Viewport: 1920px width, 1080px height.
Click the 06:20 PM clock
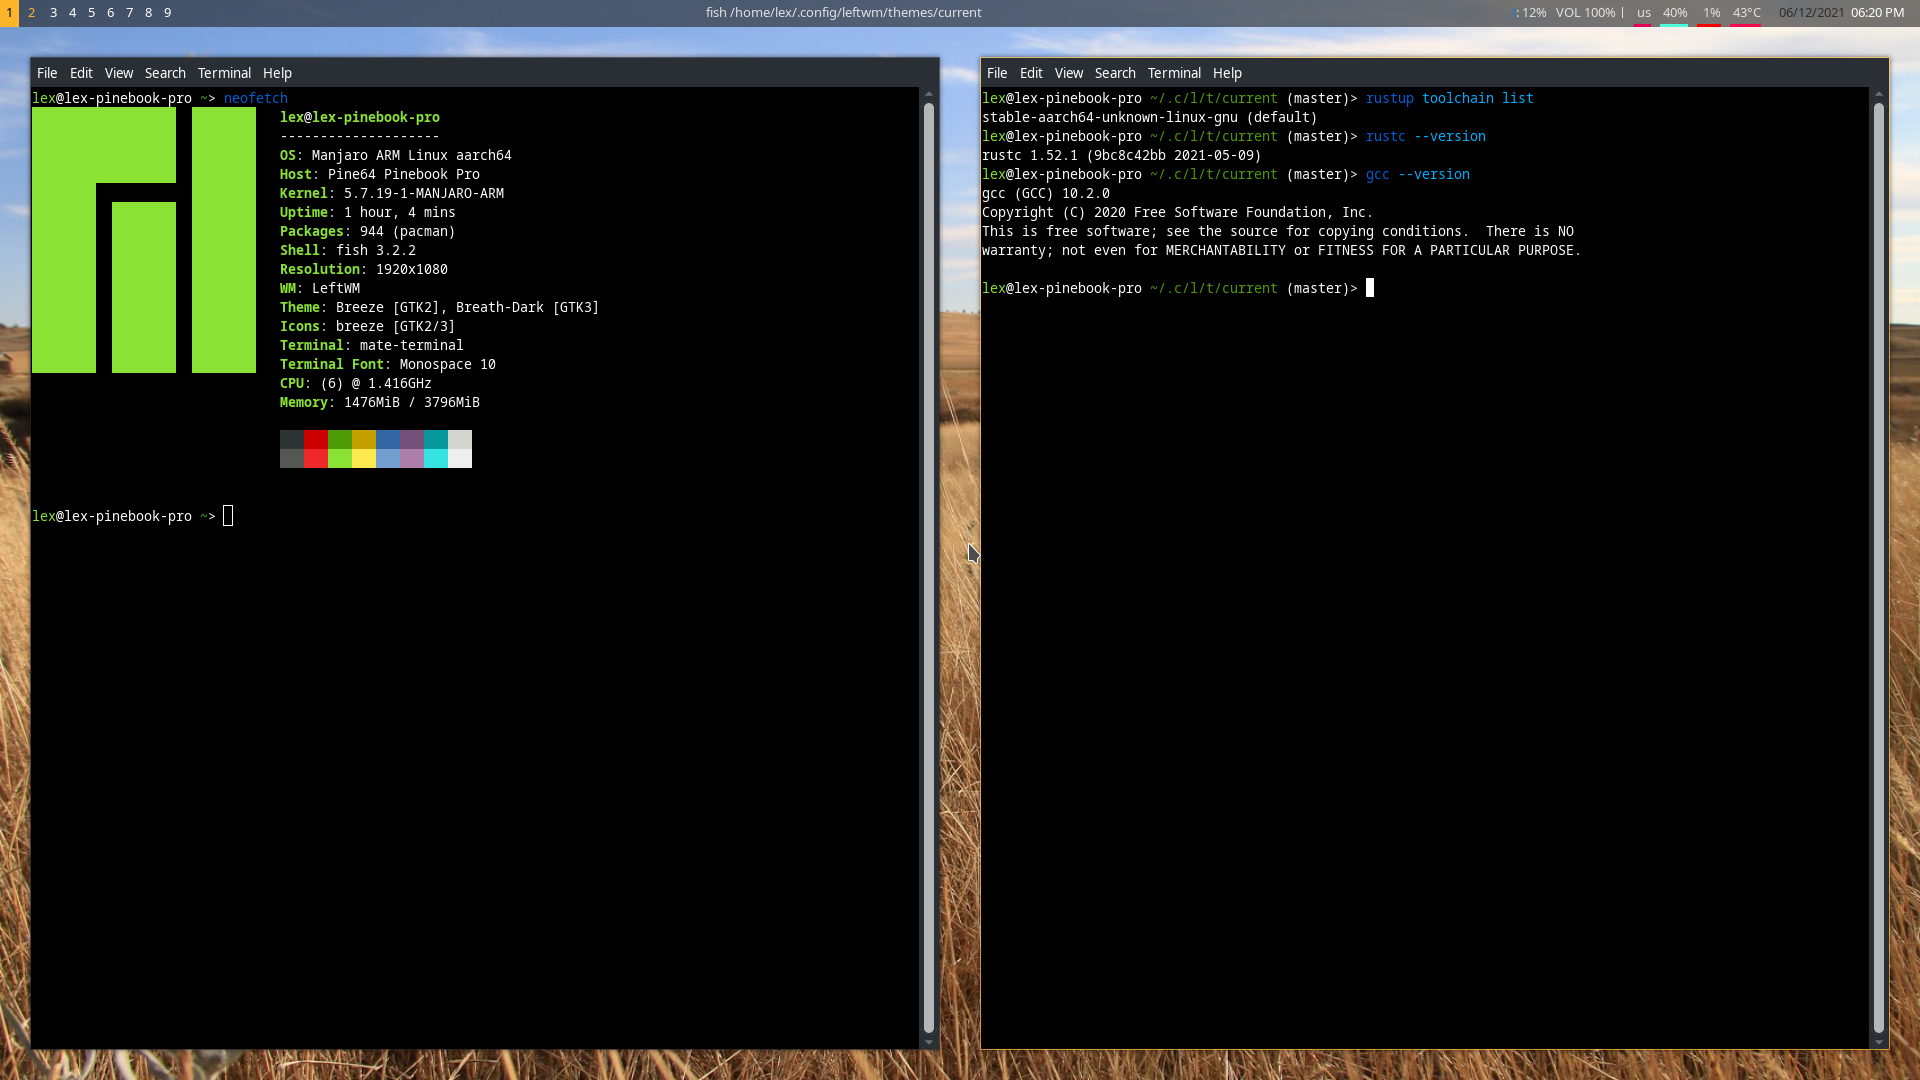point(1877,13)
